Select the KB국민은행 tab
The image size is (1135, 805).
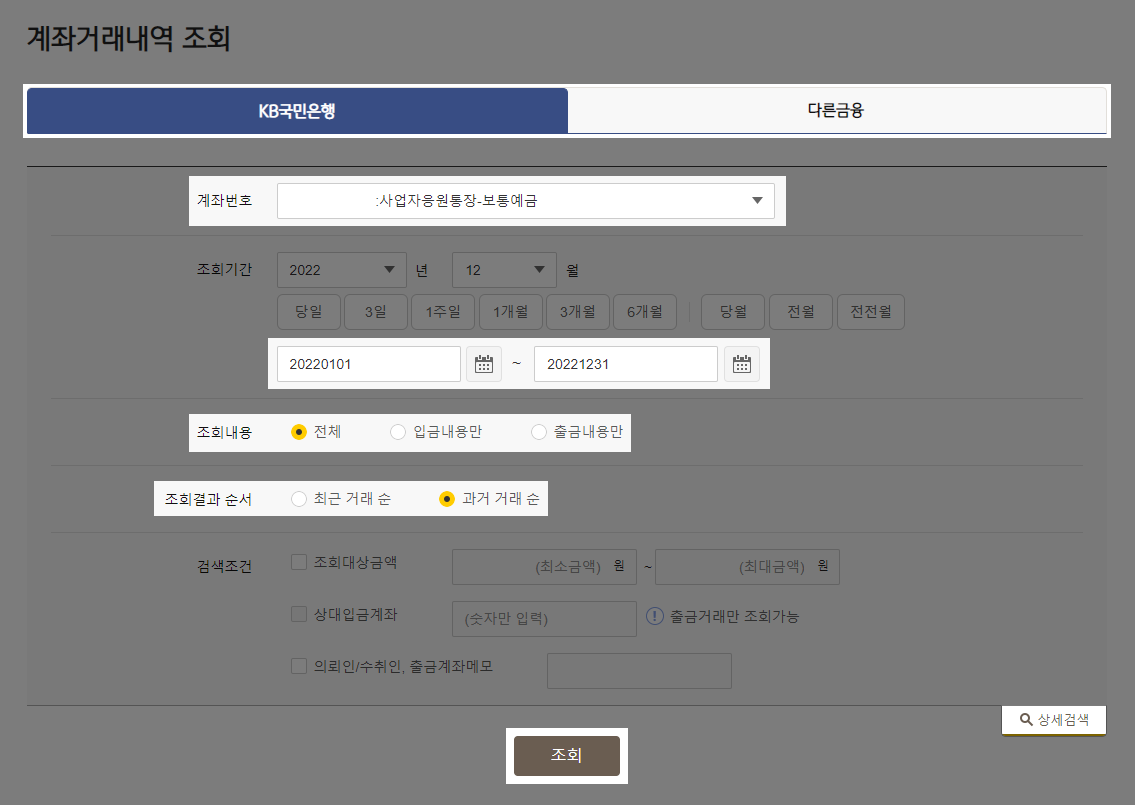[x=297, y=110]
